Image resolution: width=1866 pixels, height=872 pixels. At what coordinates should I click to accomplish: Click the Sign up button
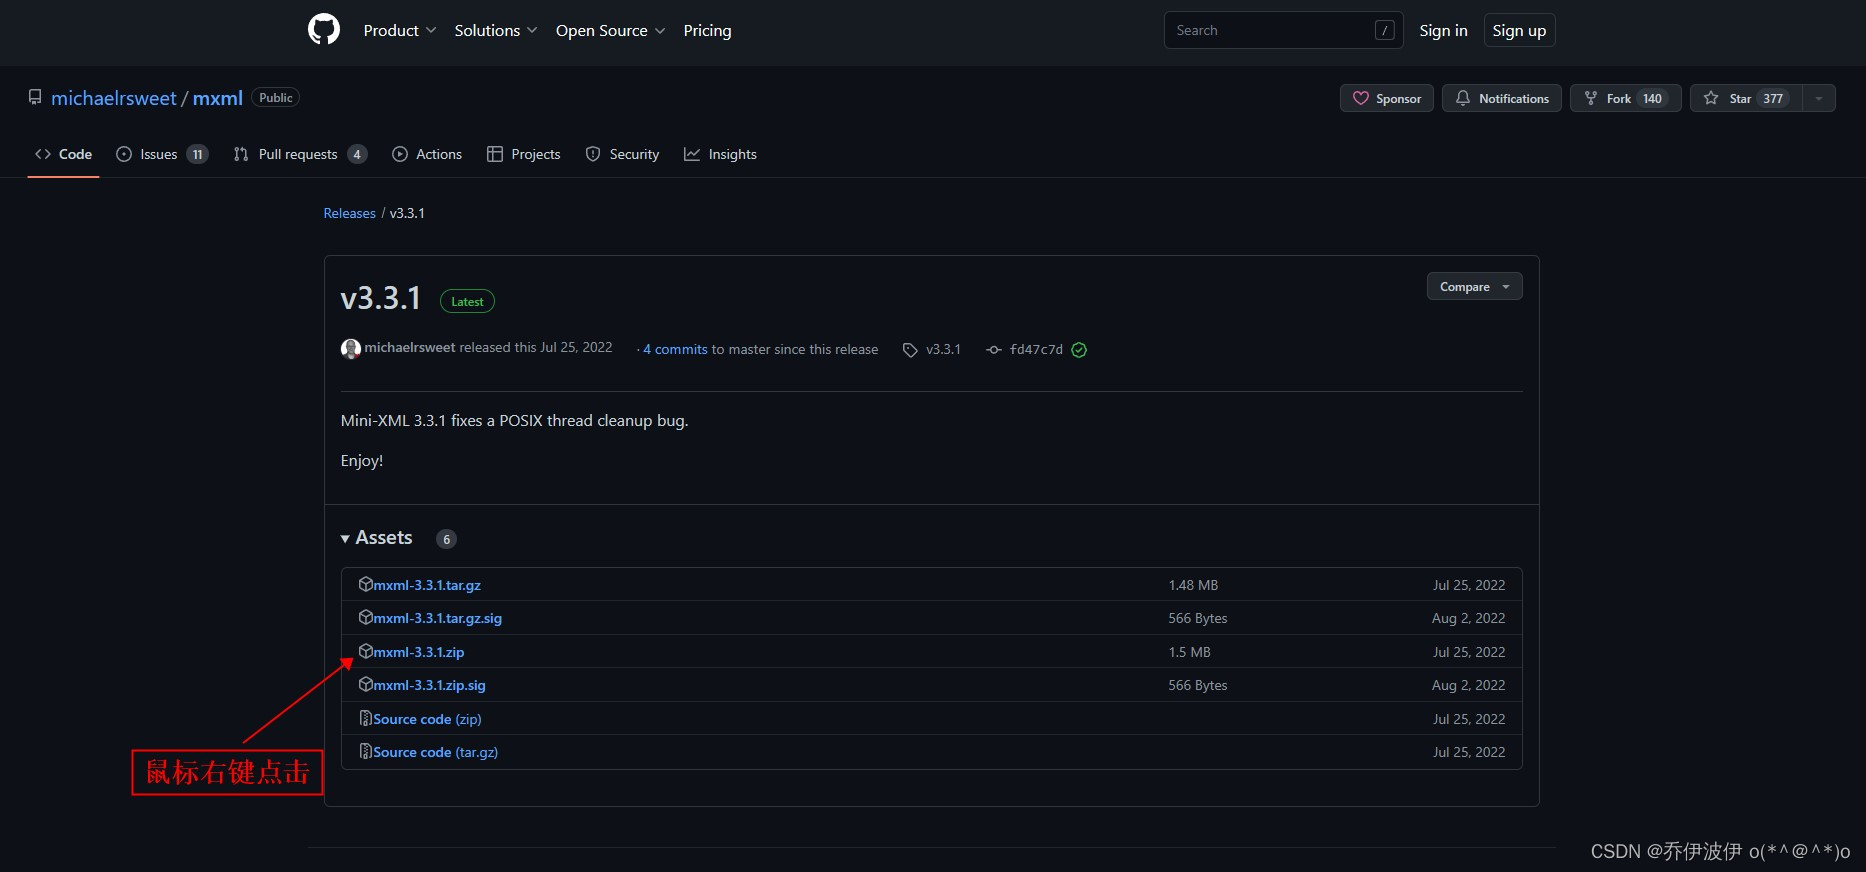[x=1519, y=31]
